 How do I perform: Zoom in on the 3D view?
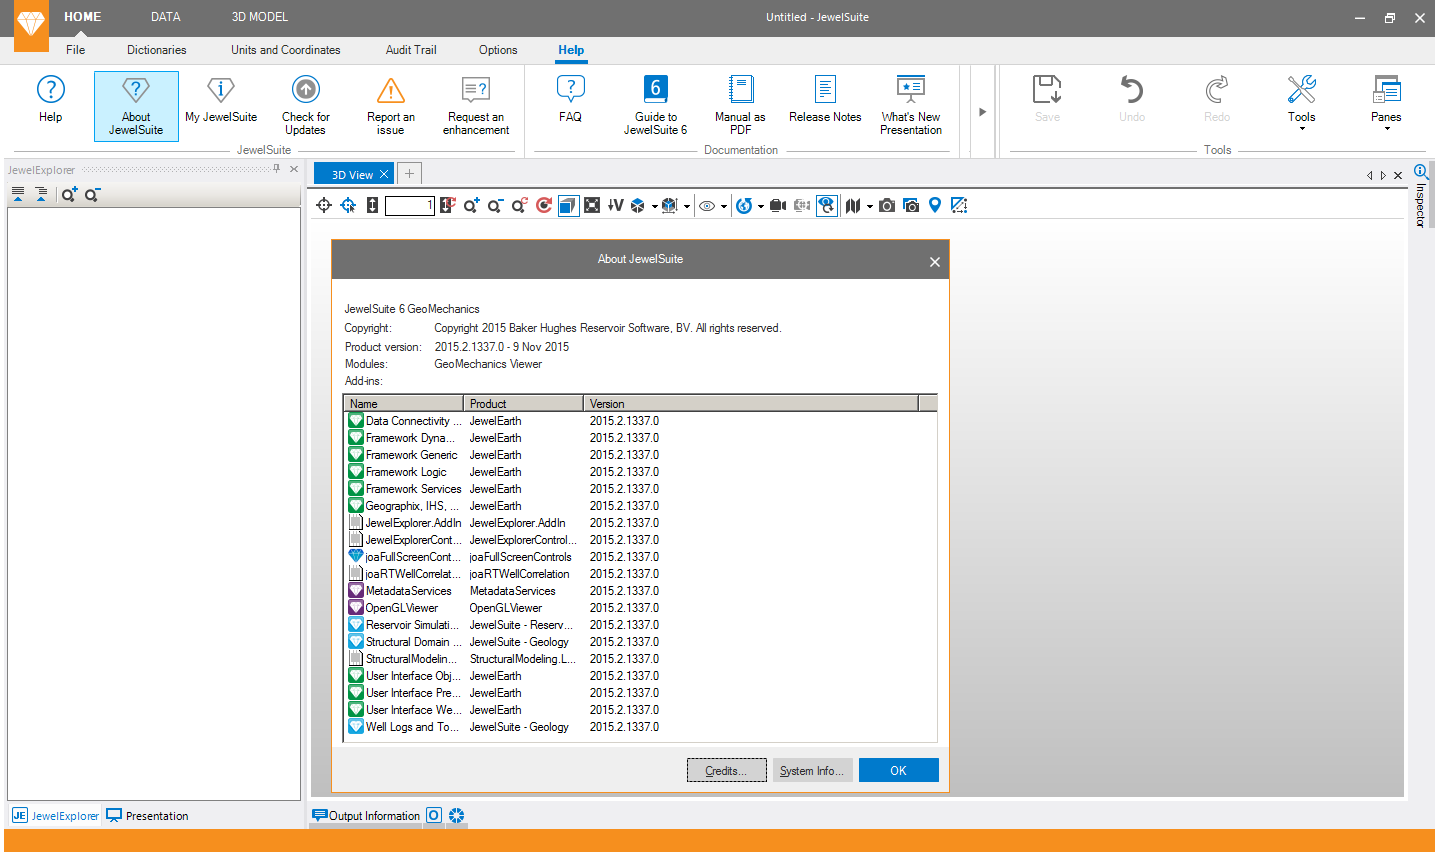coord(471,205)
